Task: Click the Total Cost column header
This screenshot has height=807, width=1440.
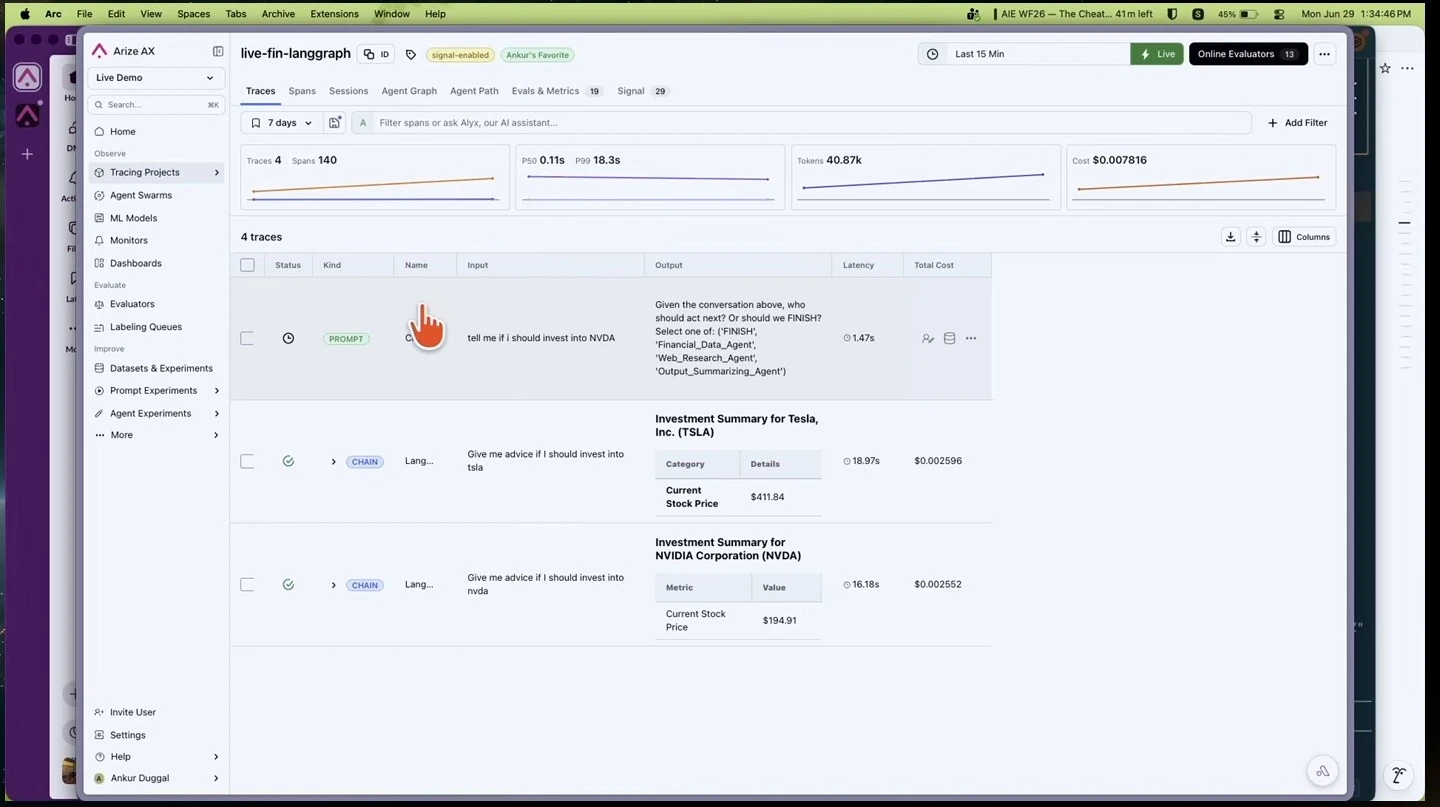Action: click(x=934, y=265)
